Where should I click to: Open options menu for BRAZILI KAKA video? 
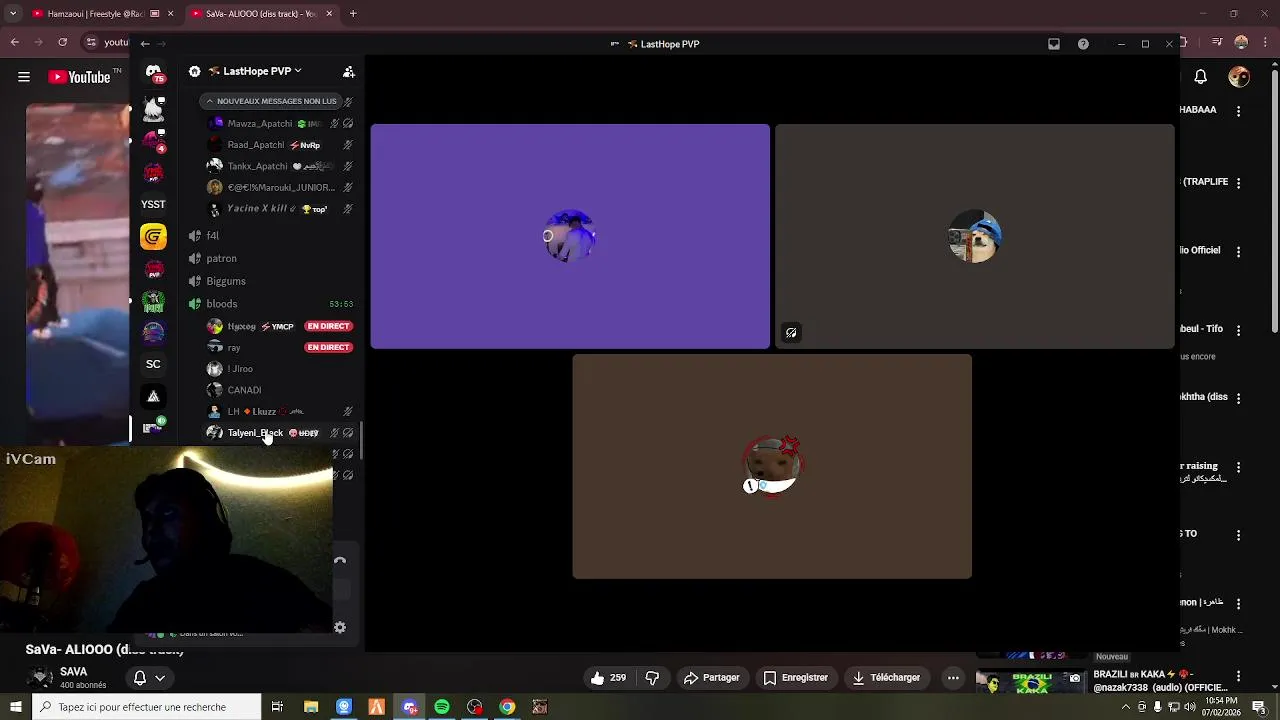tap(1239, 678)
